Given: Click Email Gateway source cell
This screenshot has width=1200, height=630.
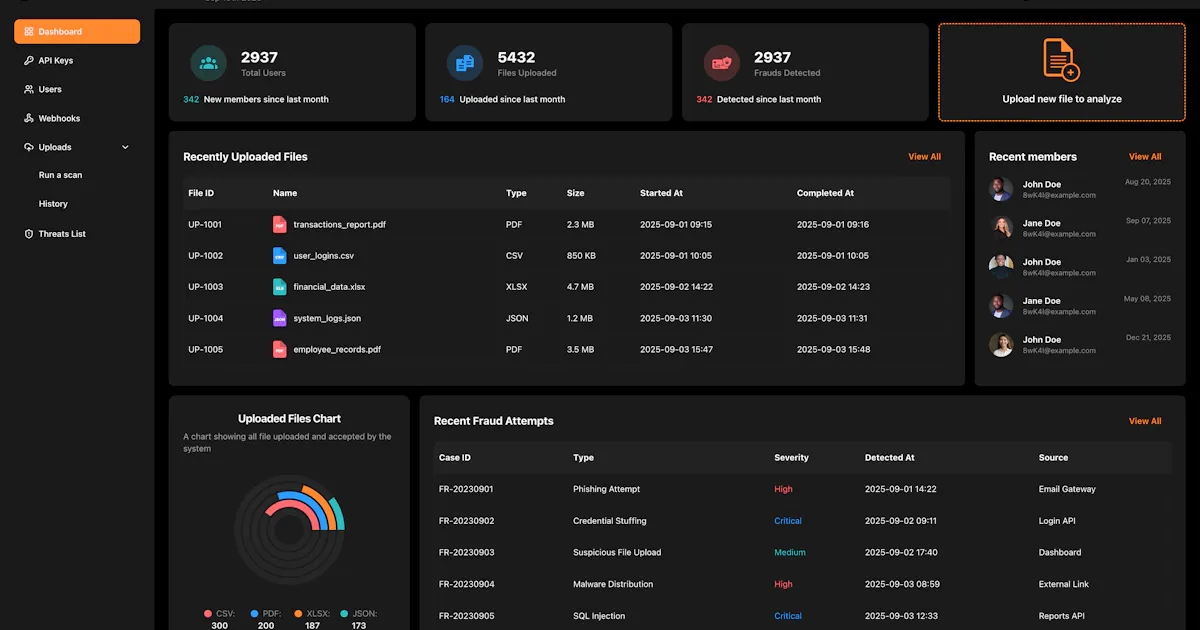Looking at the screenshot, I should click(1067, 489).
